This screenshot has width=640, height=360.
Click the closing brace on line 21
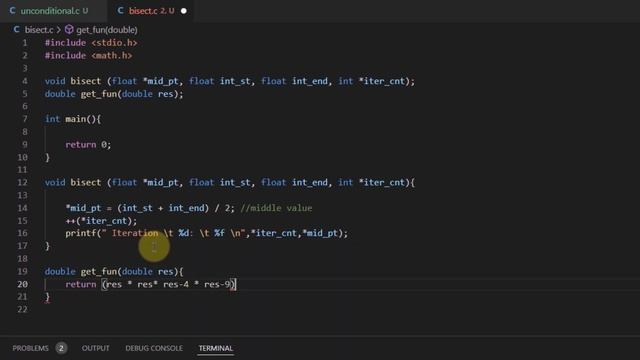(x=47, y=297)
